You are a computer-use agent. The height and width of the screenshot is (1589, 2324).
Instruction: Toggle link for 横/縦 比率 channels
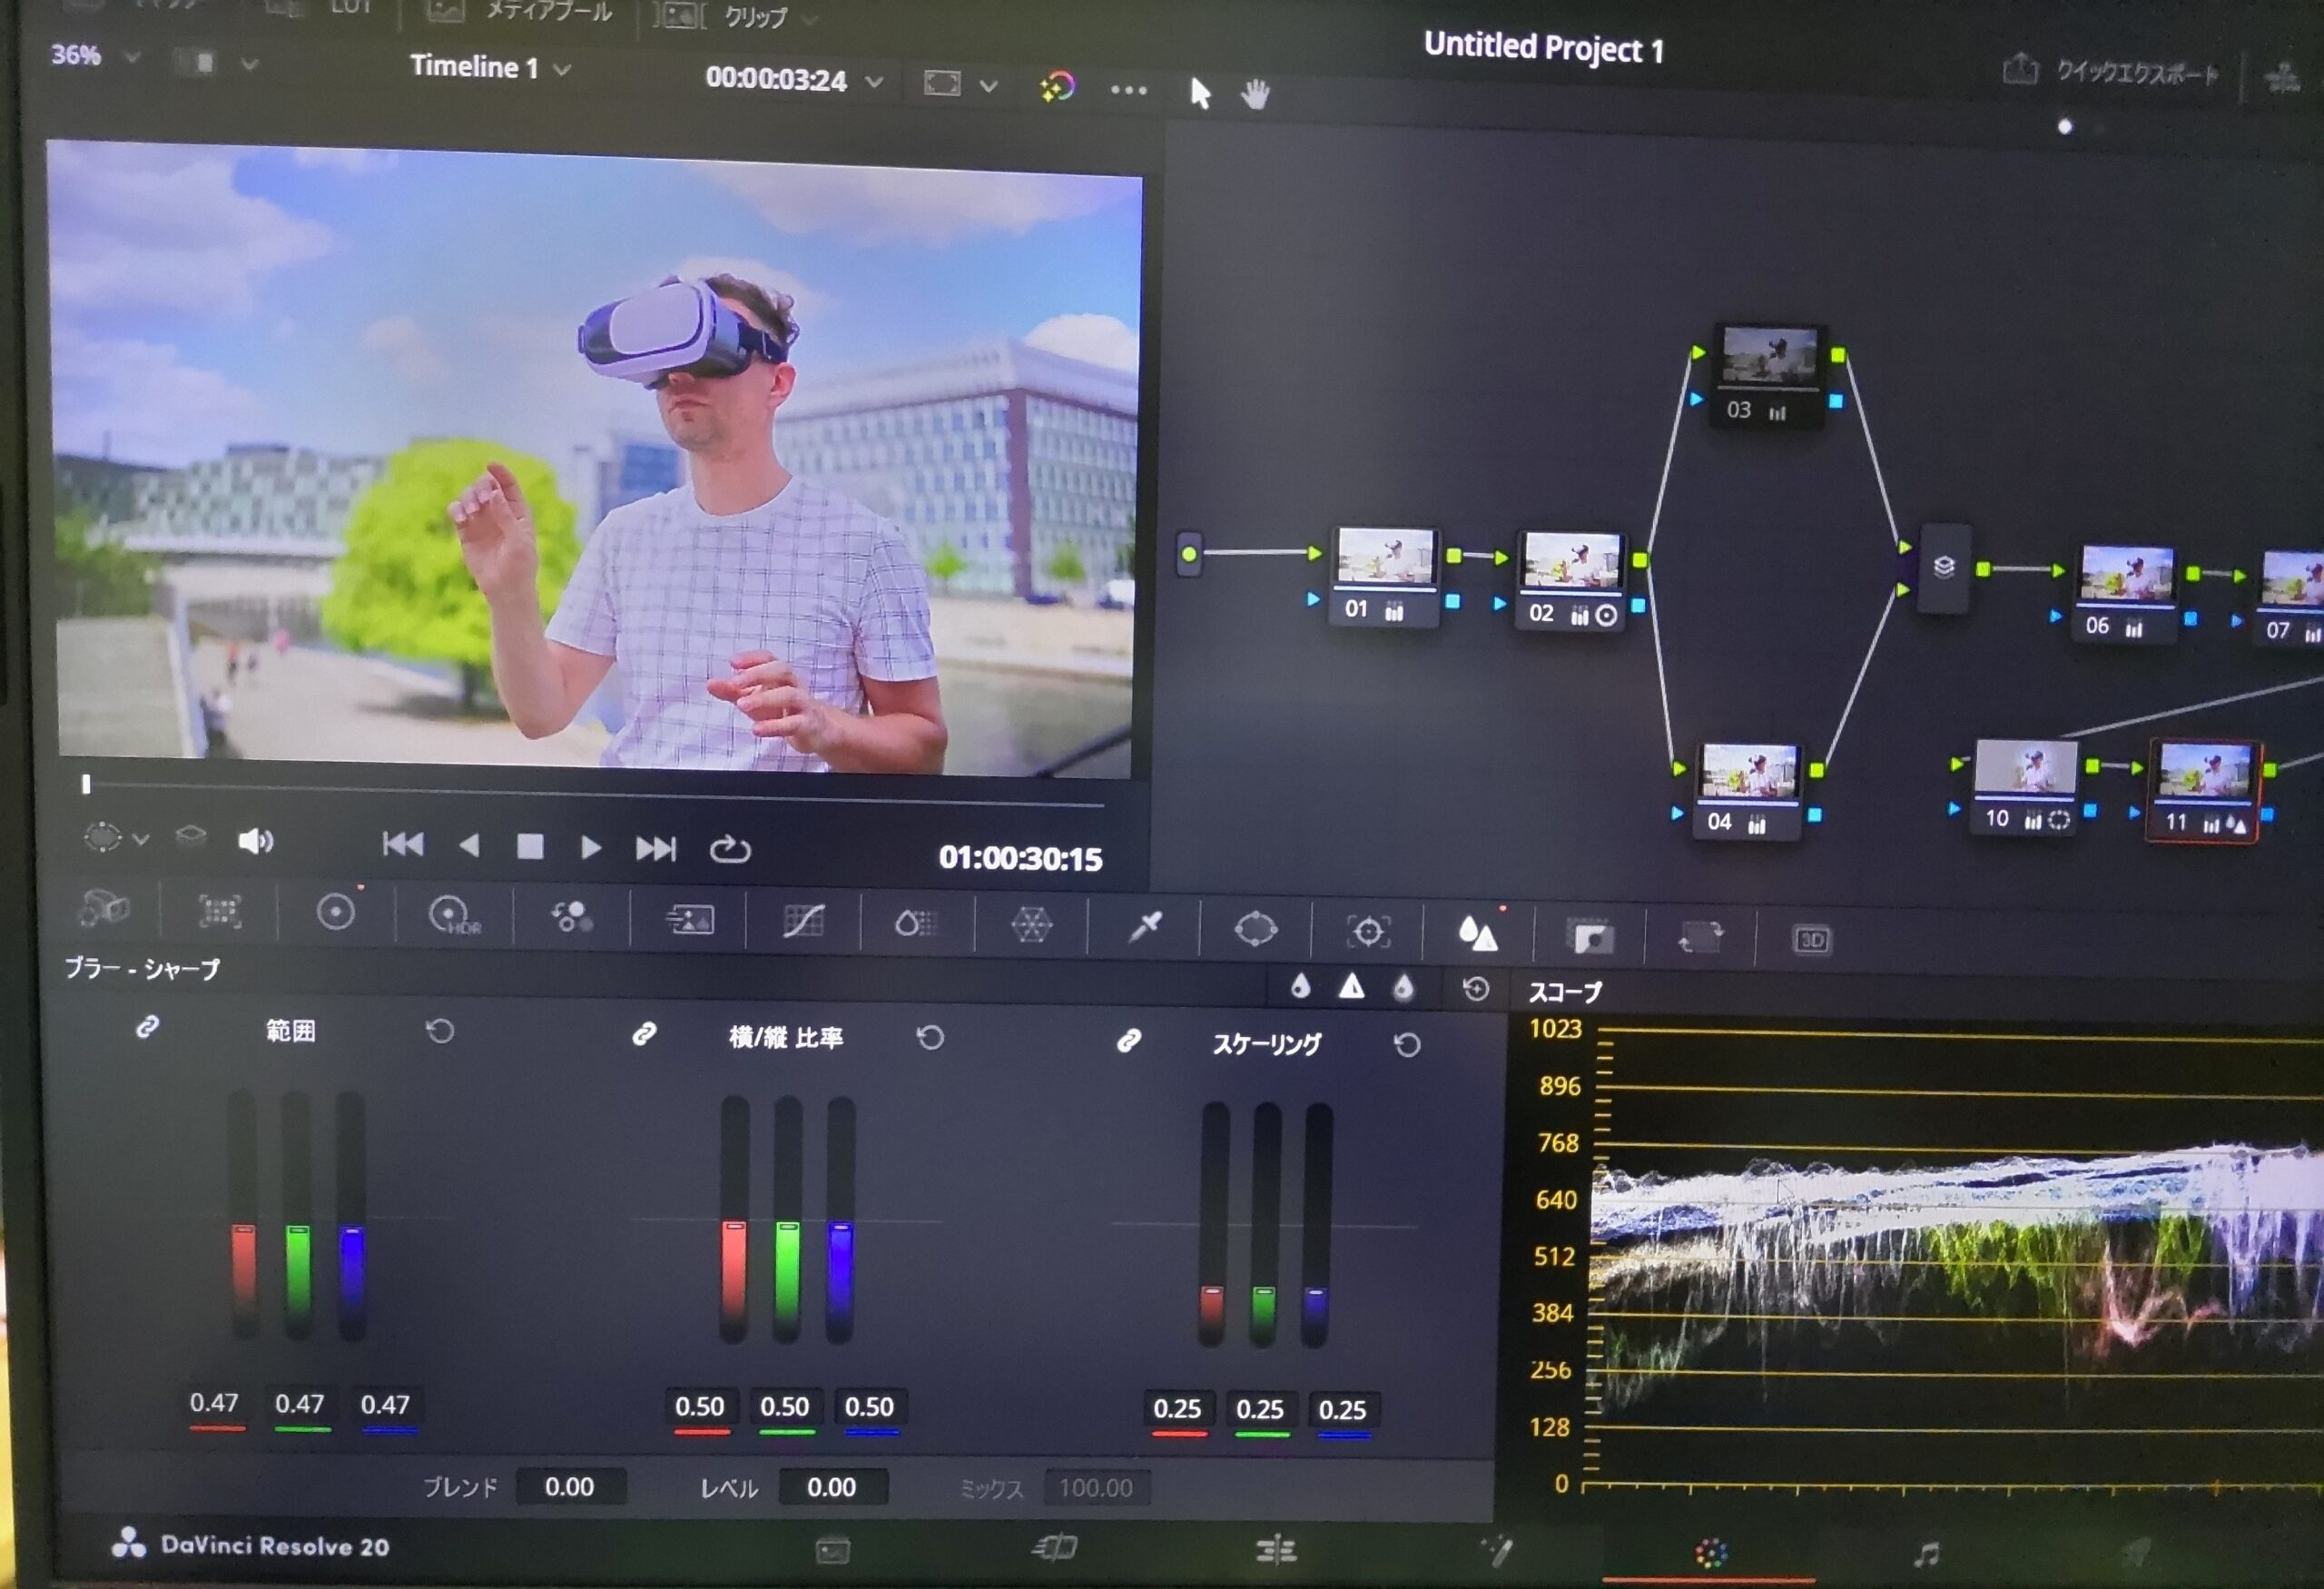click(x=644, y=1034)
